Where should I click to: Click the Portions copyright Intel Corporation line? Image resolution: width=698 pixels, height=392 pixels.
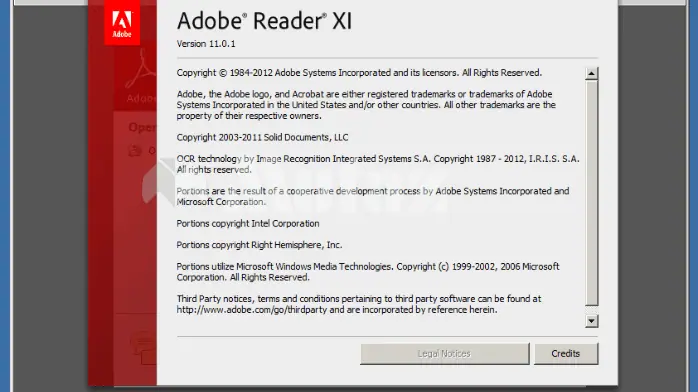click(248, 223)
